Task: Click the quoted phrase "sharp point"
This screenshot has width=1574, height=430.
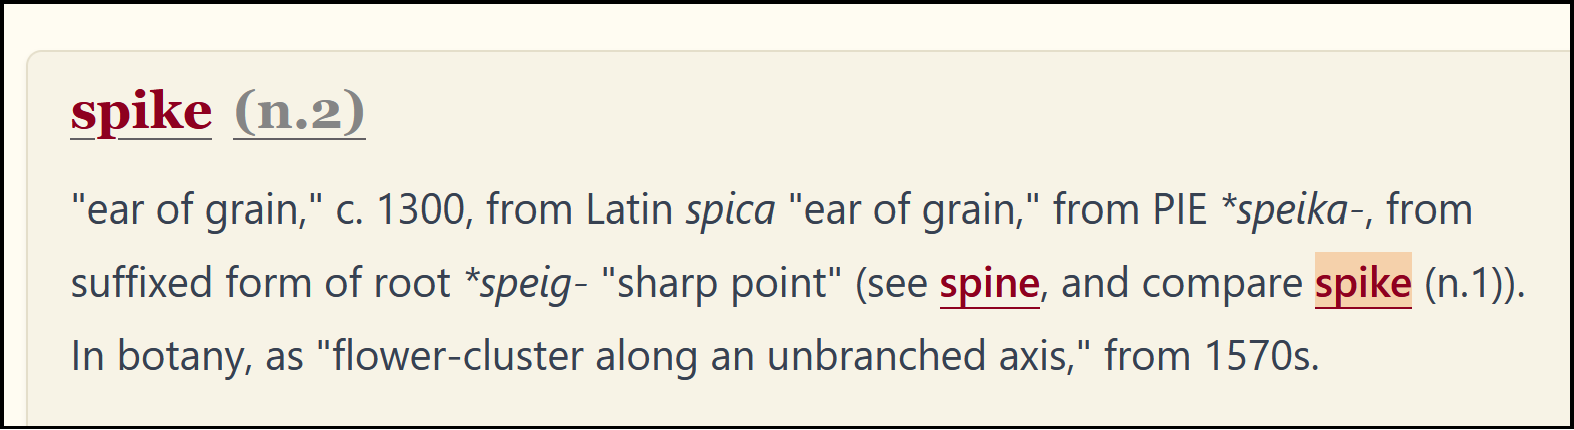Action: [x=722, y=284]
